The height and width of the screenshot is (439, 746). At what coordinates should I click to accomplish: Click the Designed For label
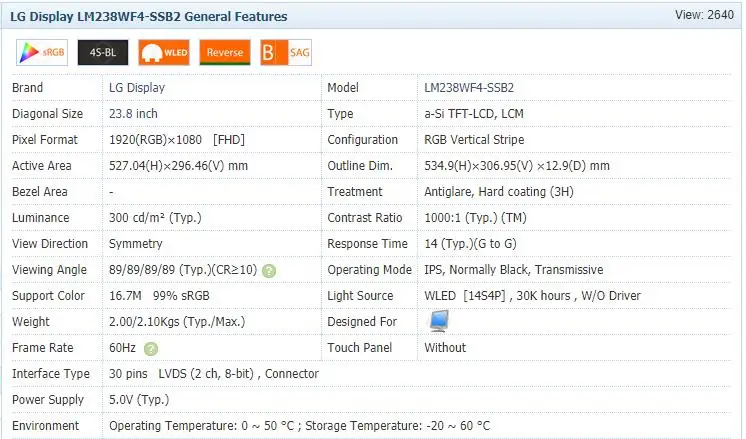point(362,322)
